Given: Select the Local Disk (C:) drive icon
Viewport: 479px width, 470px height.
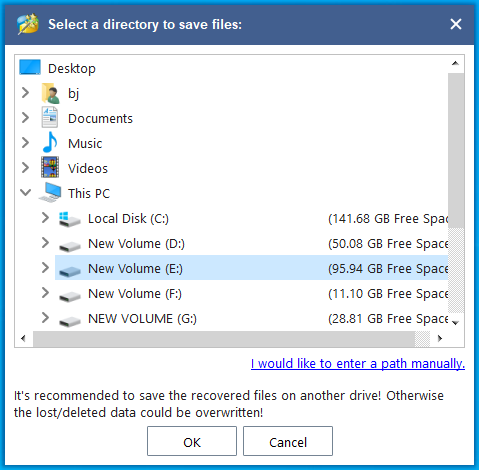Looking at the screenshot, I should click(x=69, y=219).
